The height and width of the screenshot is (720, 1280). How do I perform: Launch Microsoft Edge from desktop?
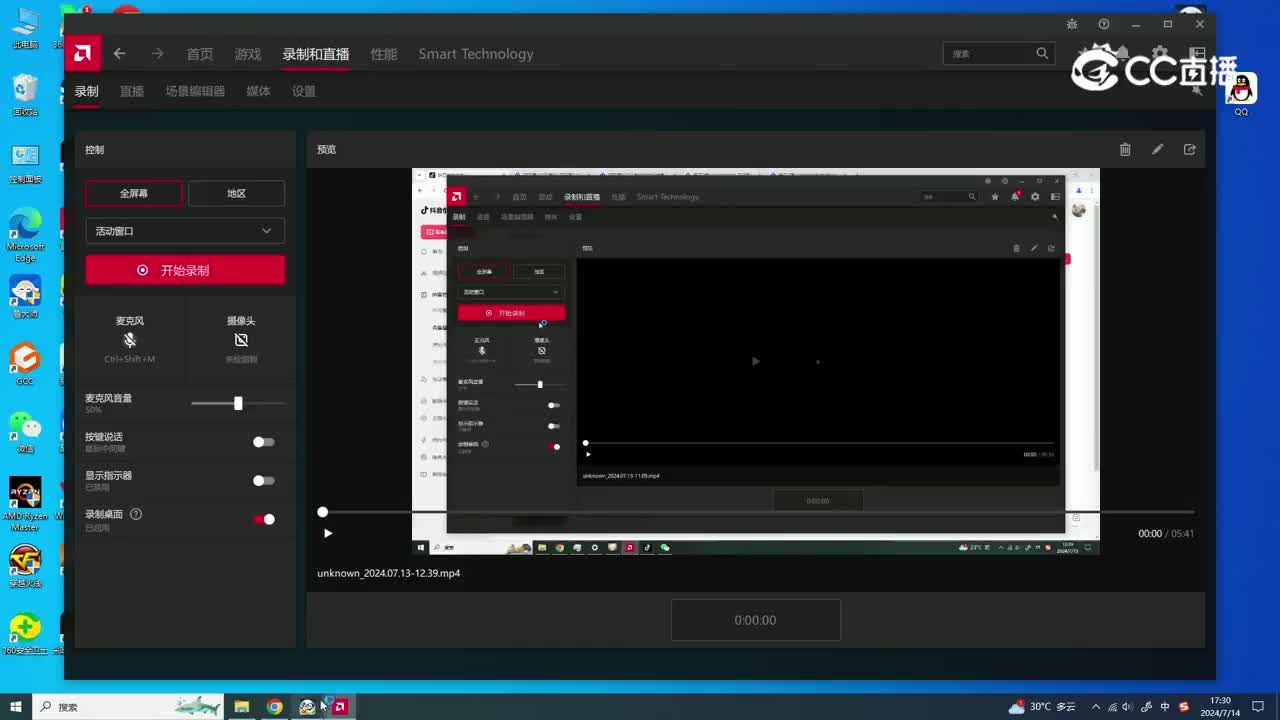pos(25,235)
